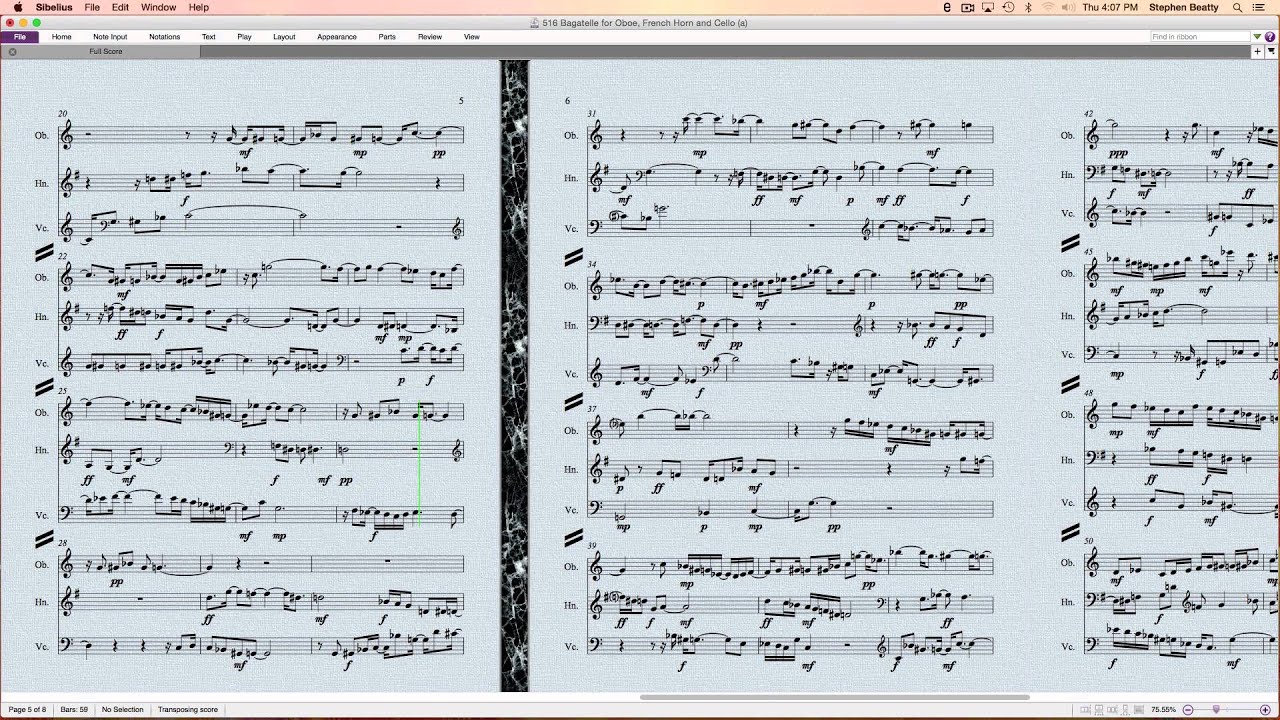This screenshot has height=720, width=1280.
Task: Click the Stephen Beatty user name in menu bar
Action: pyautogui.click(x=1185, y=8)
